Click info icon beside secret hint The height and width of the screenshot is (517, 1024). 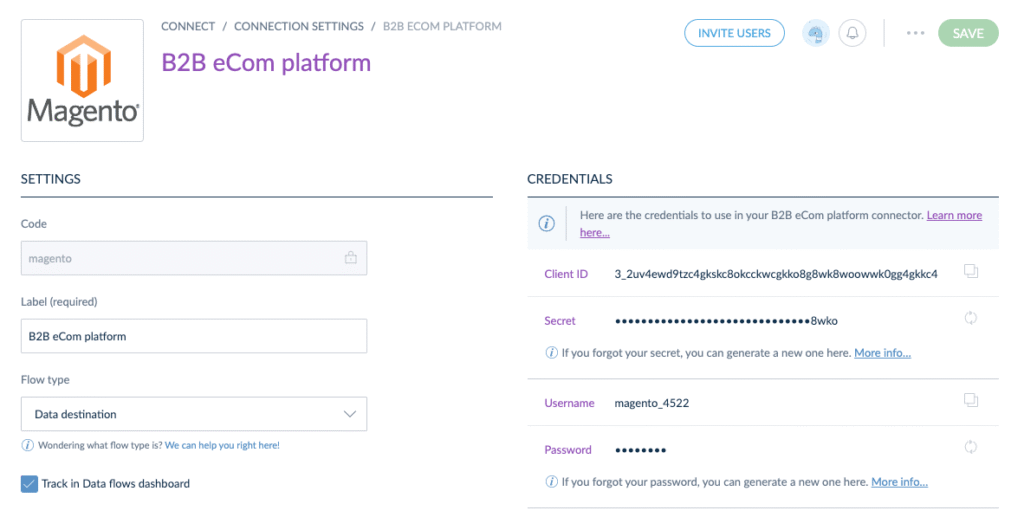(552, 353)
